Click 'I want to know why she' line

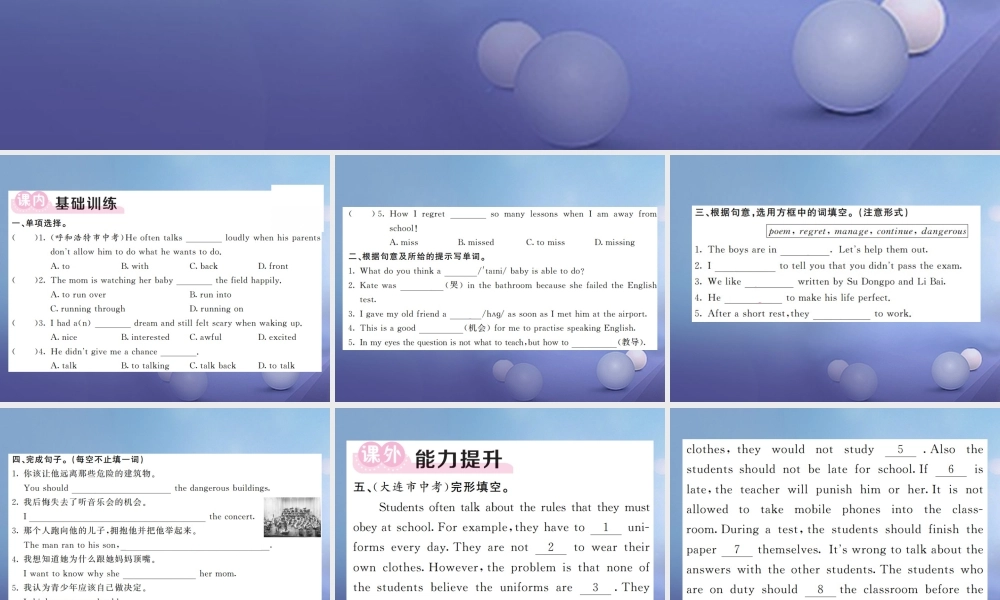[129, 573]
